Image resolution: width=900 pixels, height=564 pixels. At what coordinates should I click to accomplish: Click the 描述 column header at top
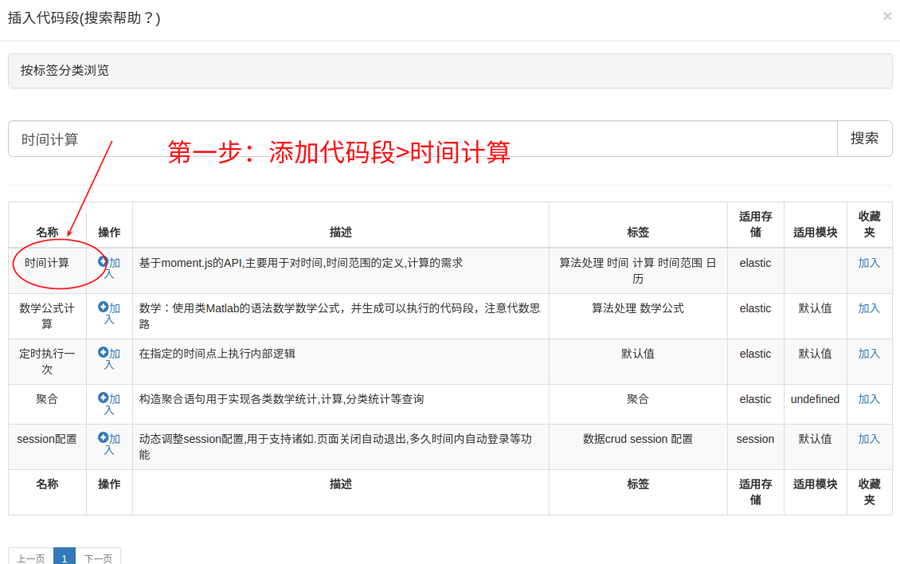[x=340, y=232]
